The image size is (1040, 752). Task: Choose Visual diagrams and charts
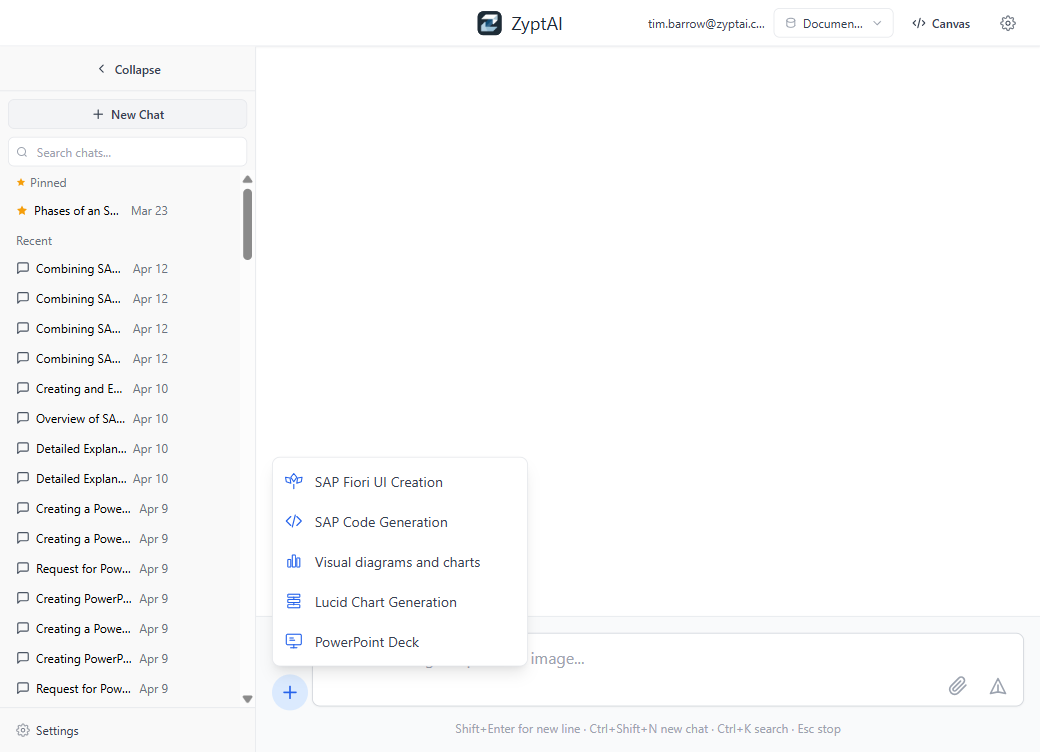click(x=400, y=562)
